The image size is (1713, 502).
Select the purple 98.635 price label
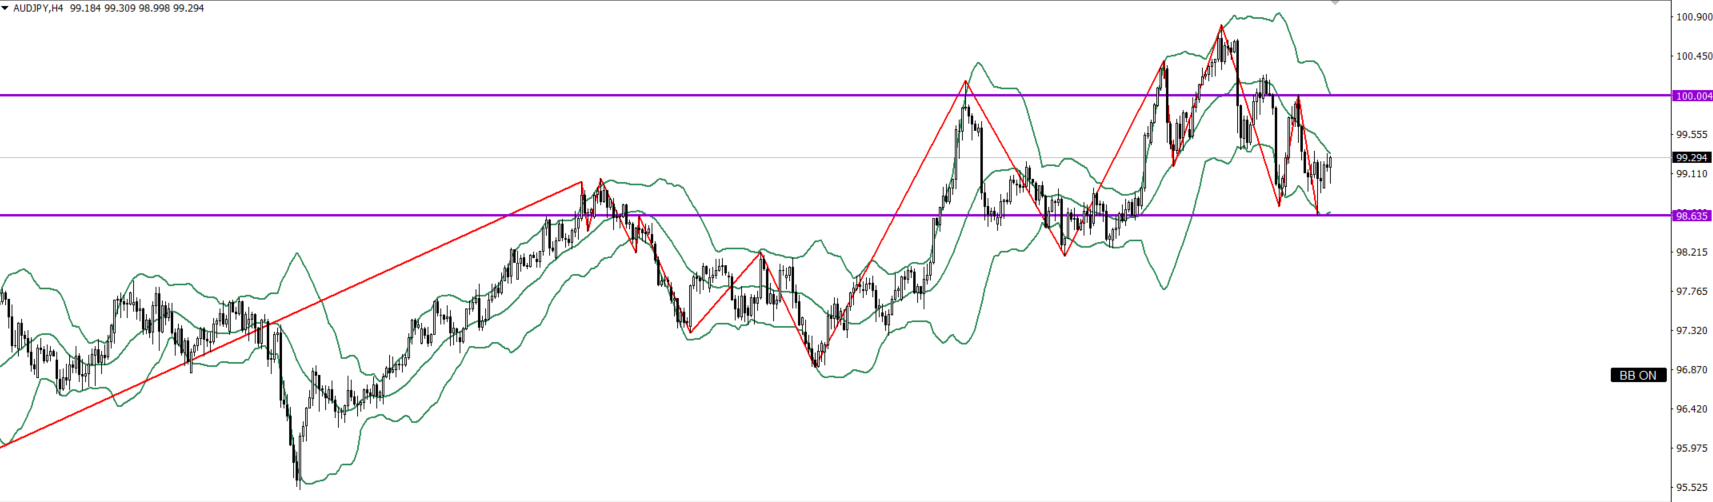tap(1692, 215)
